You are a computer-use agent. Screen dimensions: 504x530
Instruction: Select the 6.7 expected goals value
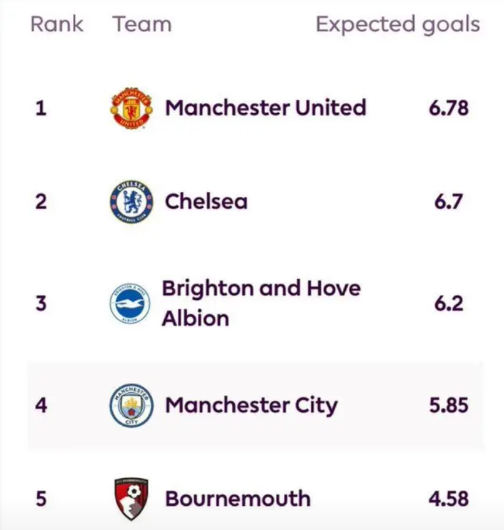click(449, 202)
